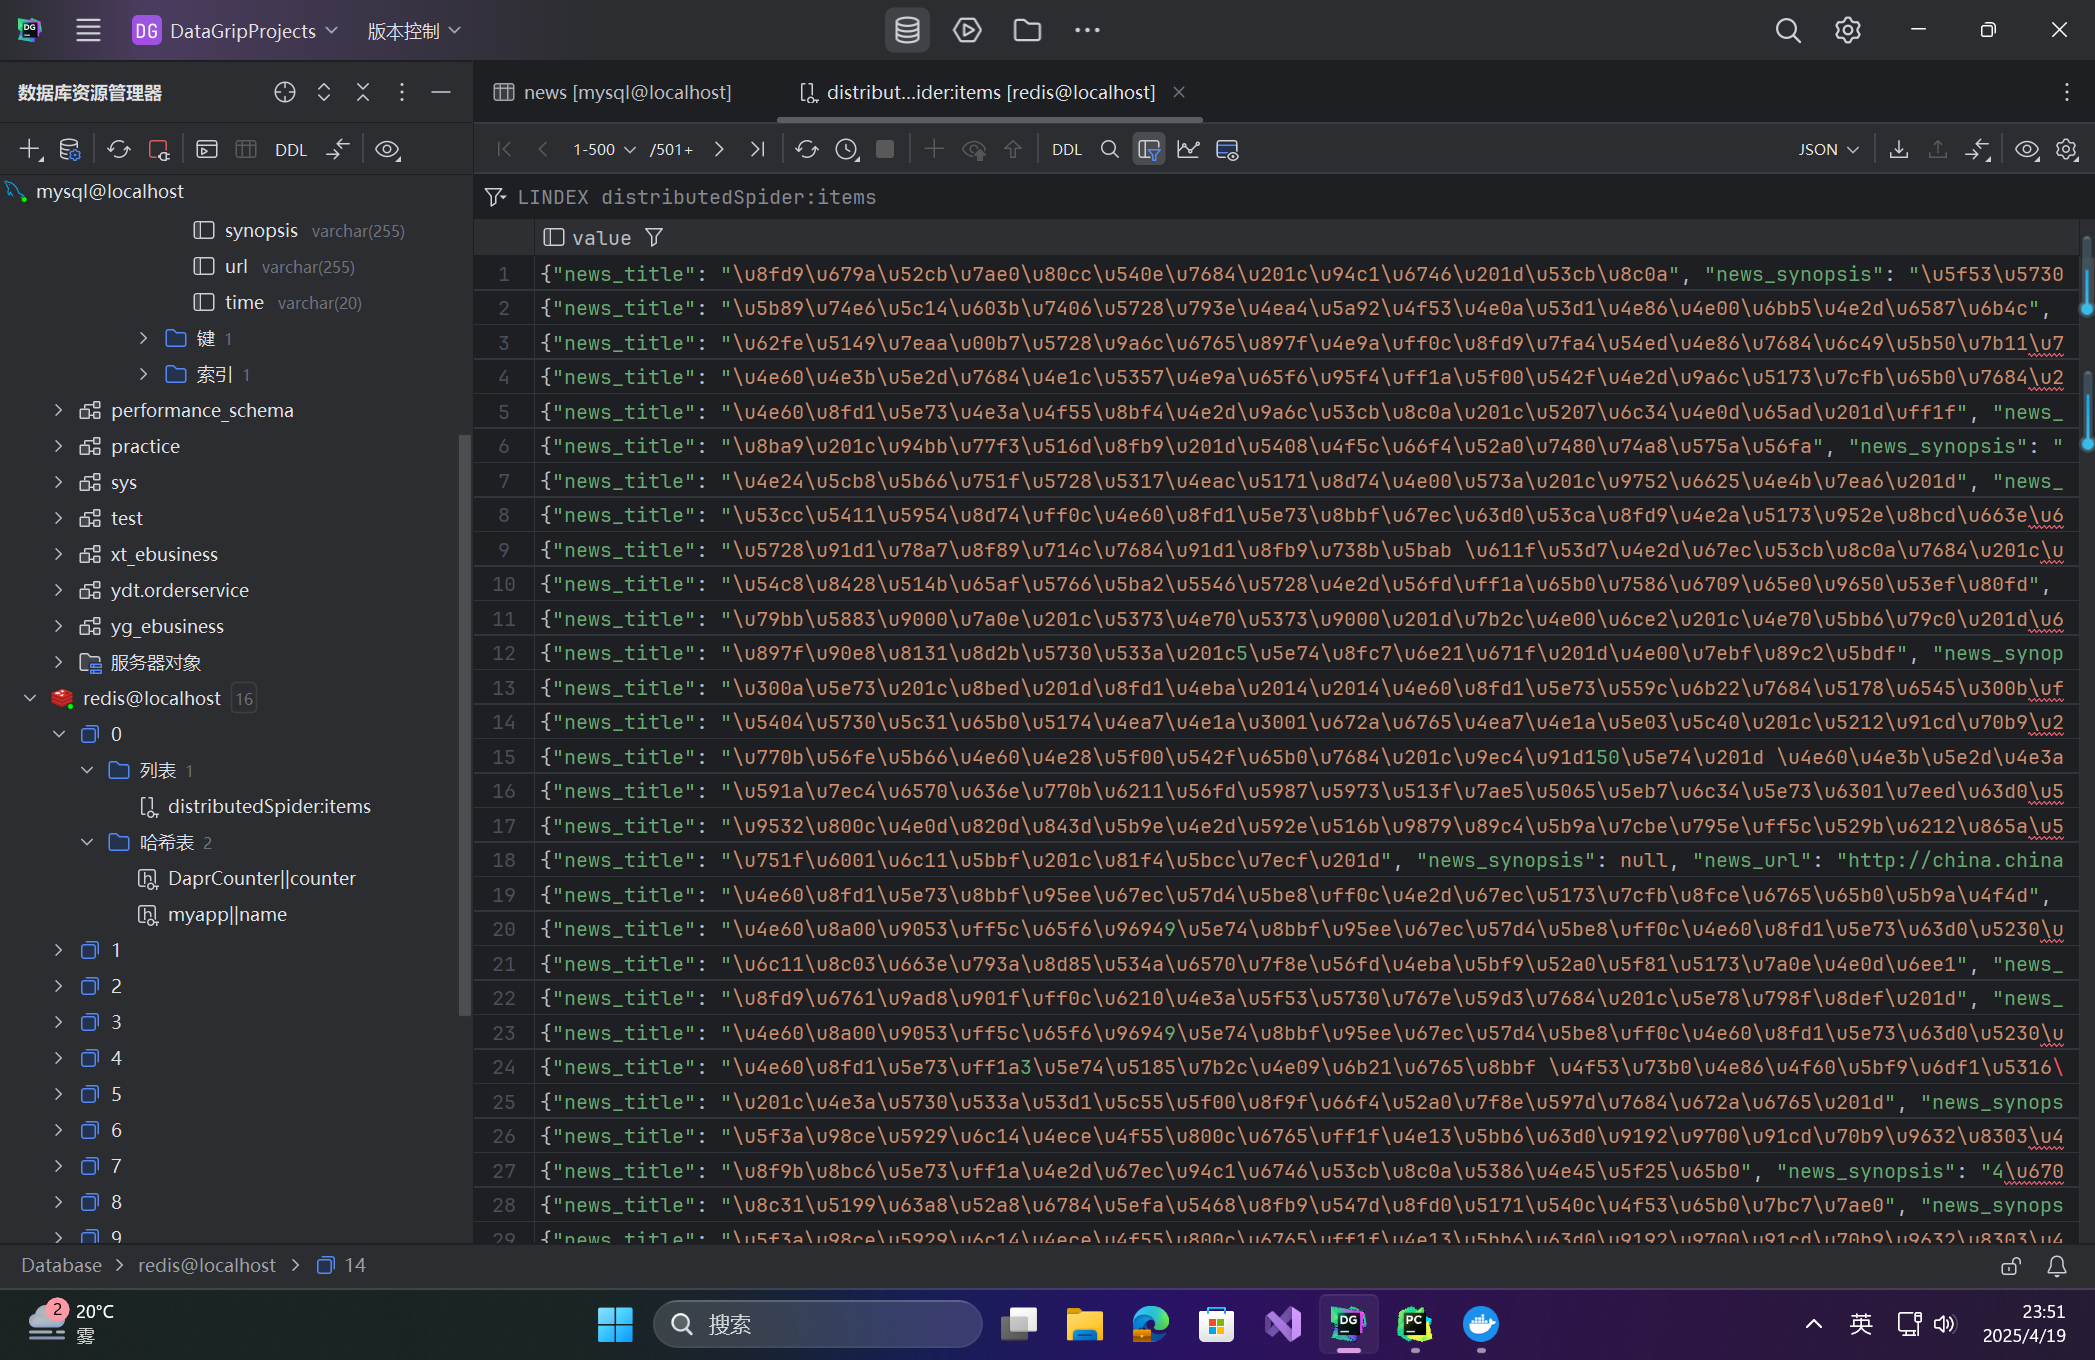2095x1360 pixels.
Task: Click the reload page icon in data toolbar
Action: [806, 149]
